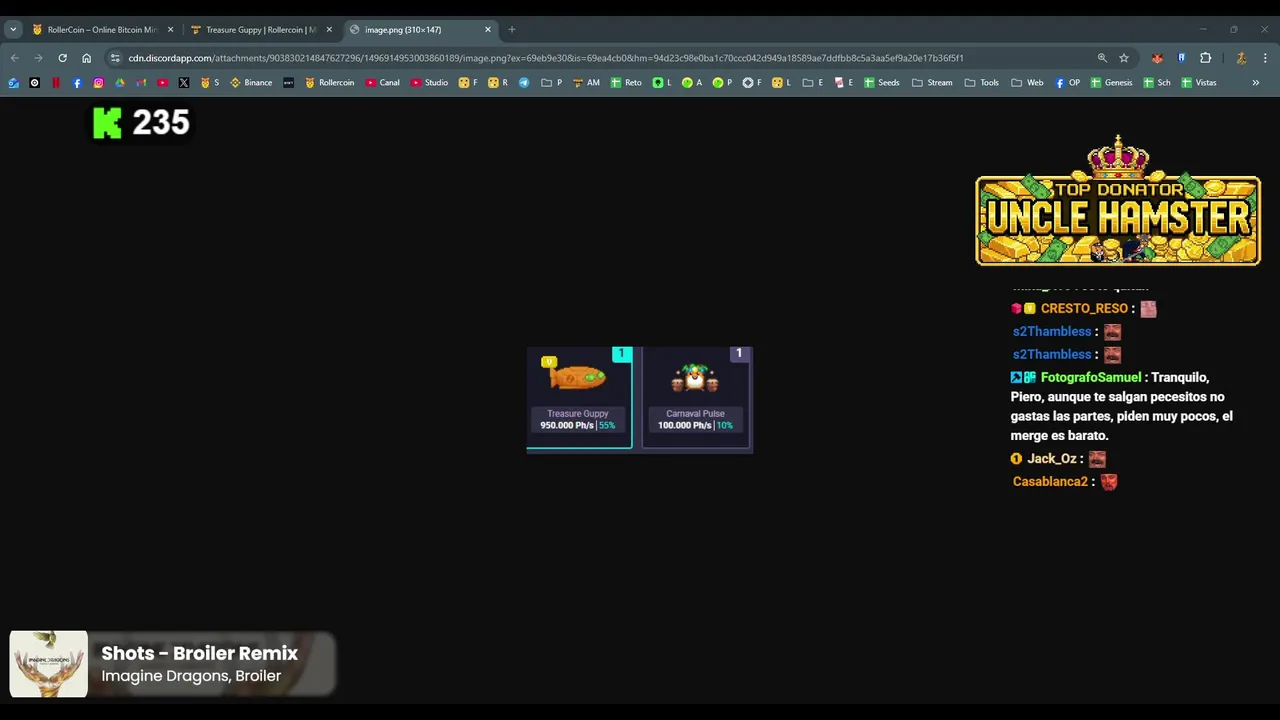This screenshot has height=720, width=1280.
Task: Click the Jack_Oz chat username
Action: tap(1051, 458)
